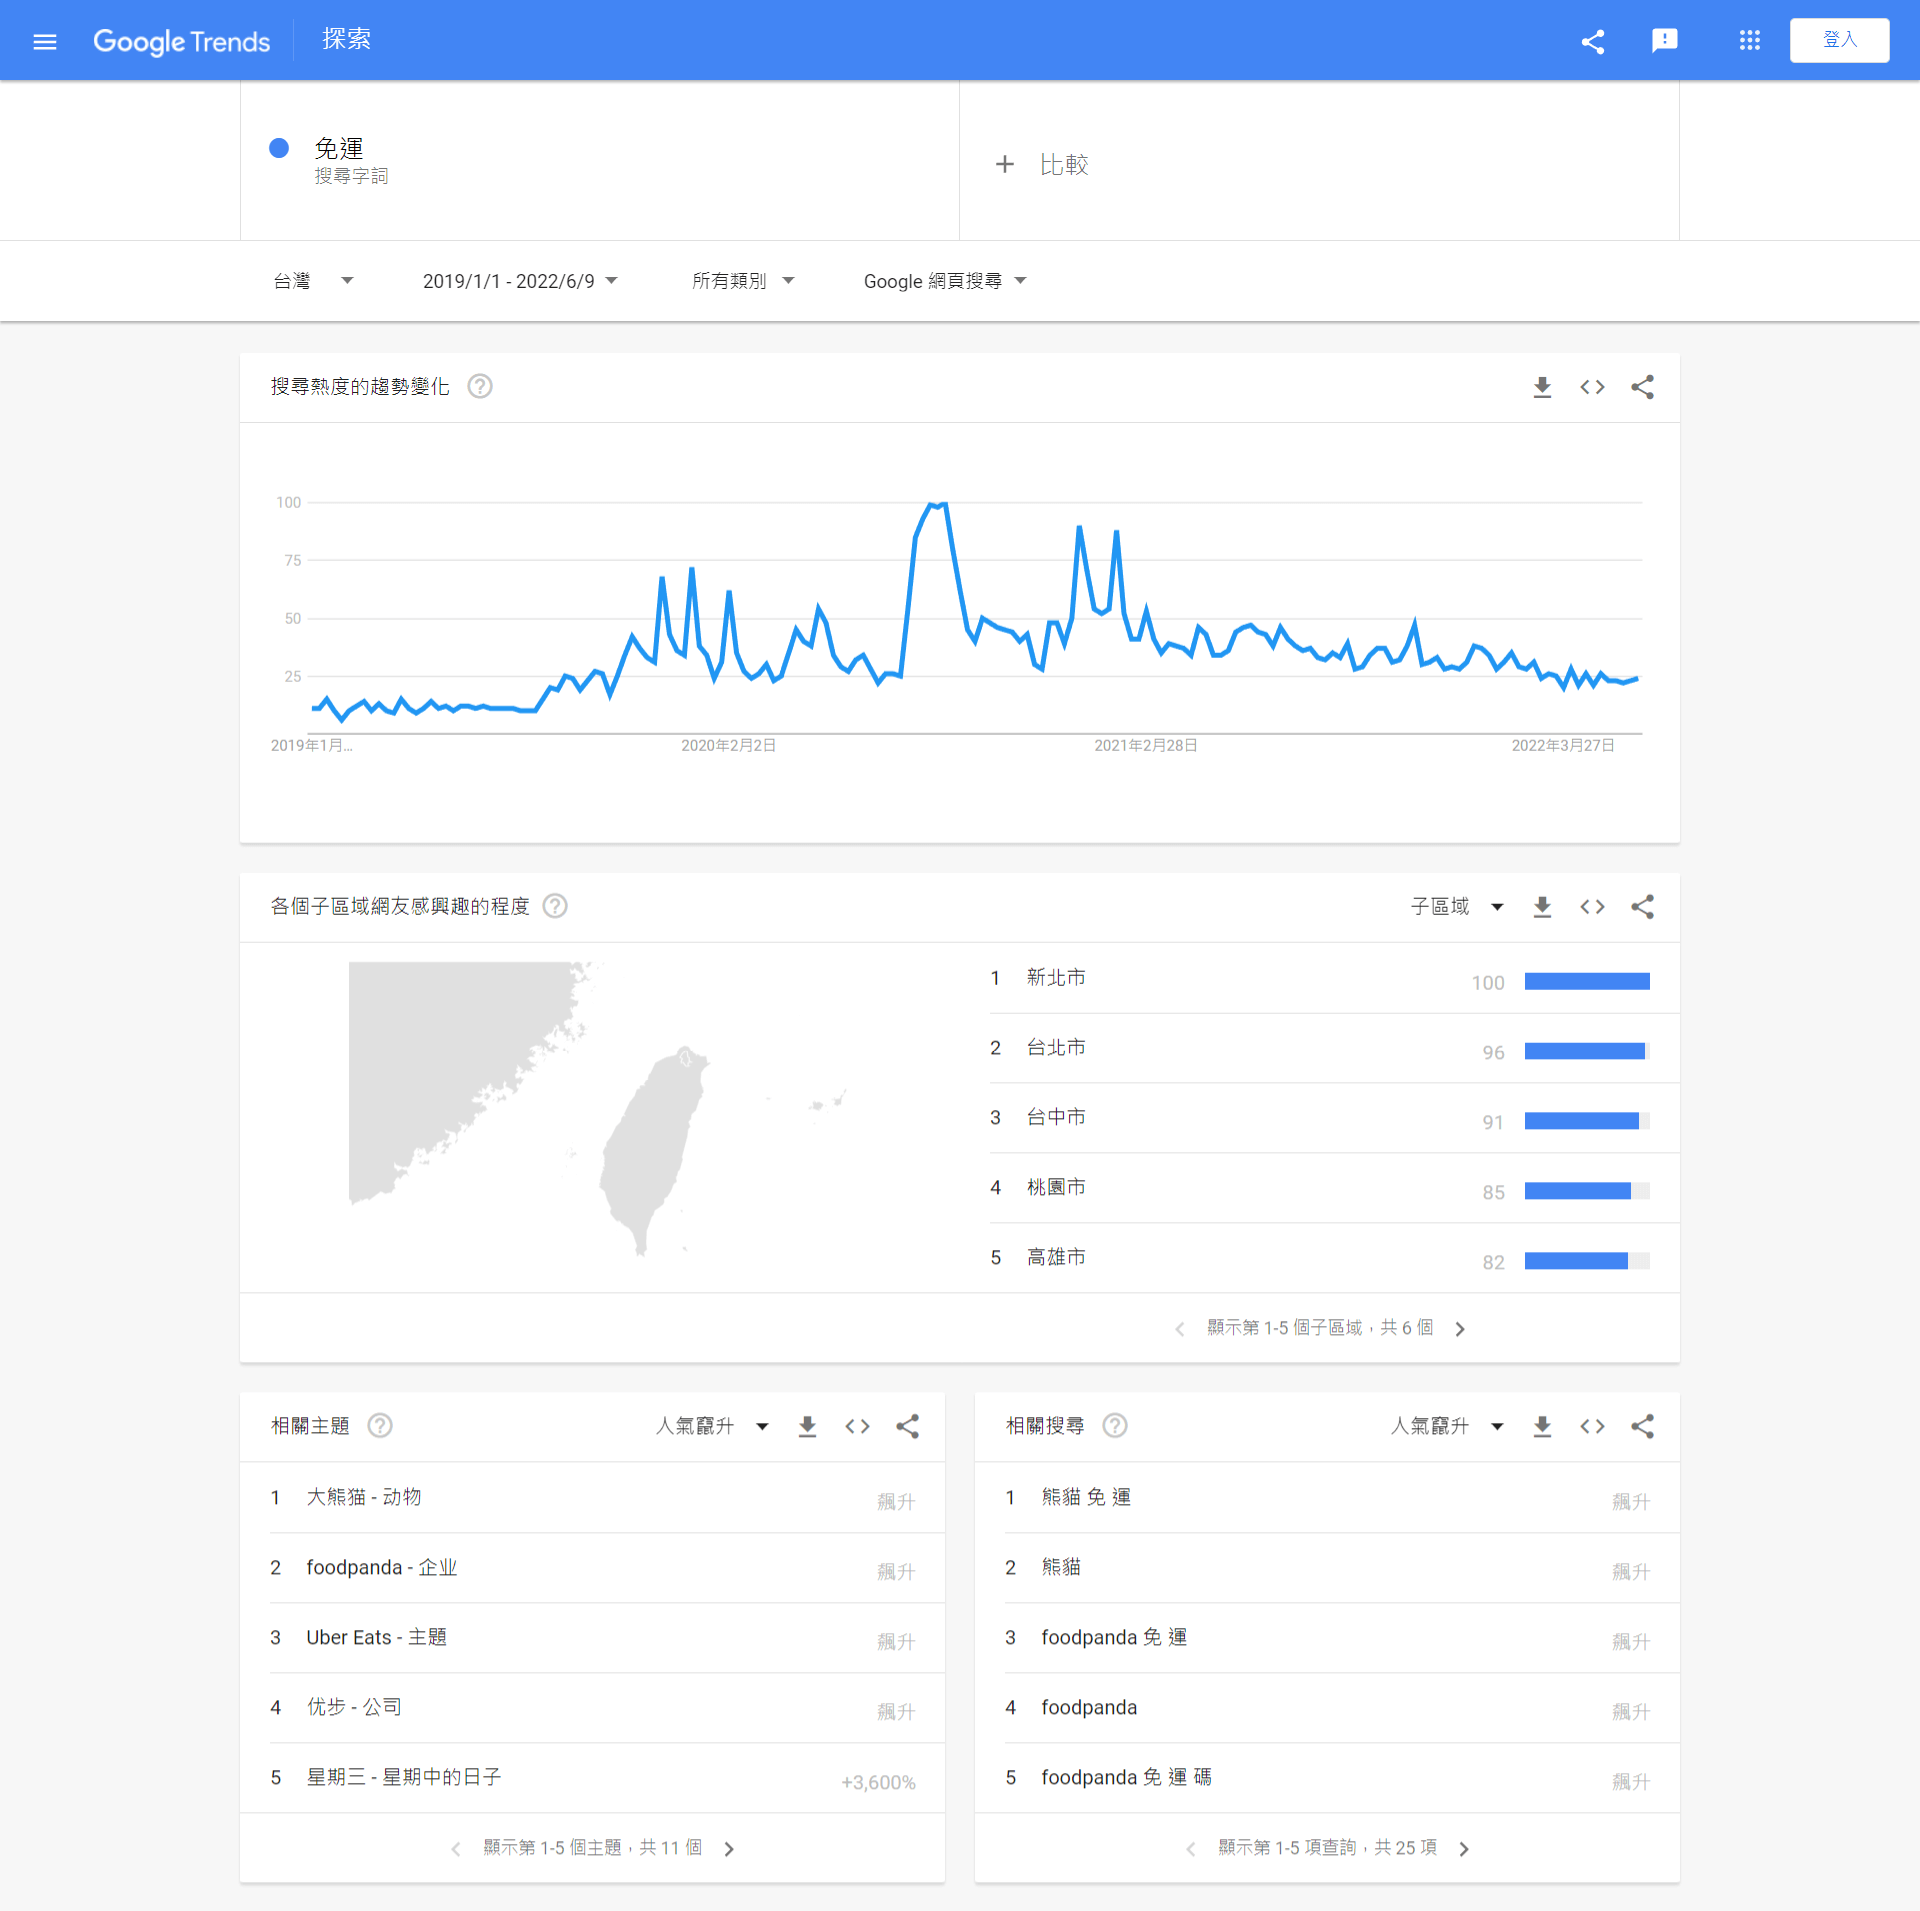Viewport: 1920px width, 1911px height.
Task: Open help for 搜尋熱度的趨勢變化
Action: (480, 386)
